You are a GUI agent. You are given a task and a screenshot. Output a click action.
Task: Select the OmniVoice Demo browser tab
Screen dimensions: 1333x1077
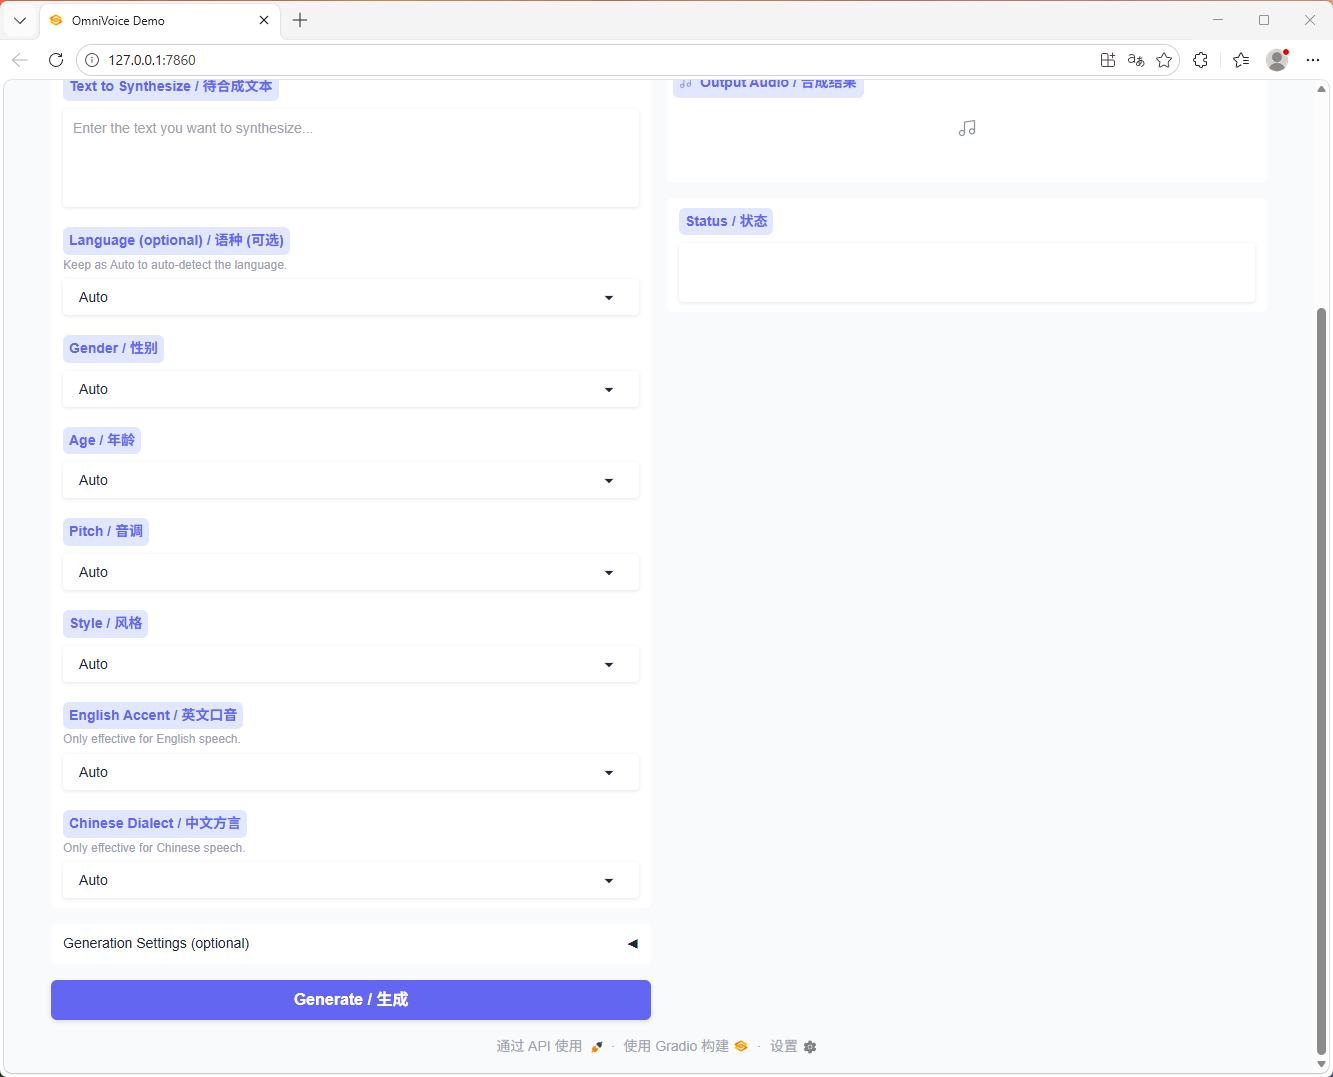point(150,20)
